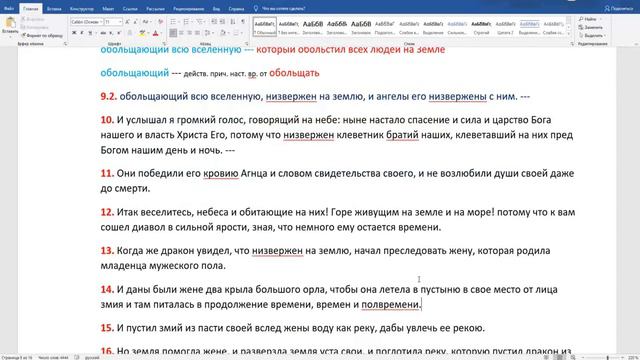Switch to the Конструктор ribbon tab
Viewport: 640px width, 360px height.
pos(82,8)
